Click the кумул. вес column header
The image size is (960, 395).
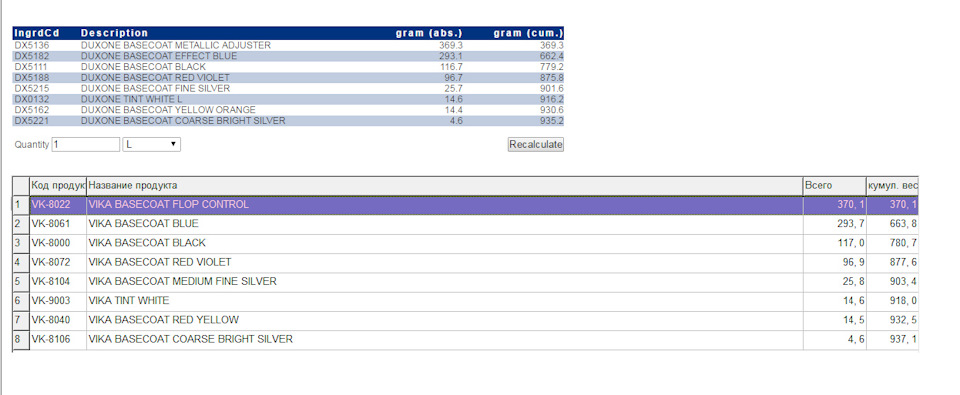(x=892, y=186)
